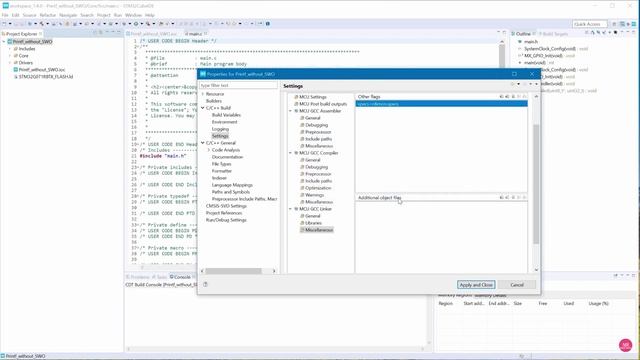Expand the Drivers folder in Project Explorer
The height and width of the screenshot is (360, 640).
(x=10, y=62)
